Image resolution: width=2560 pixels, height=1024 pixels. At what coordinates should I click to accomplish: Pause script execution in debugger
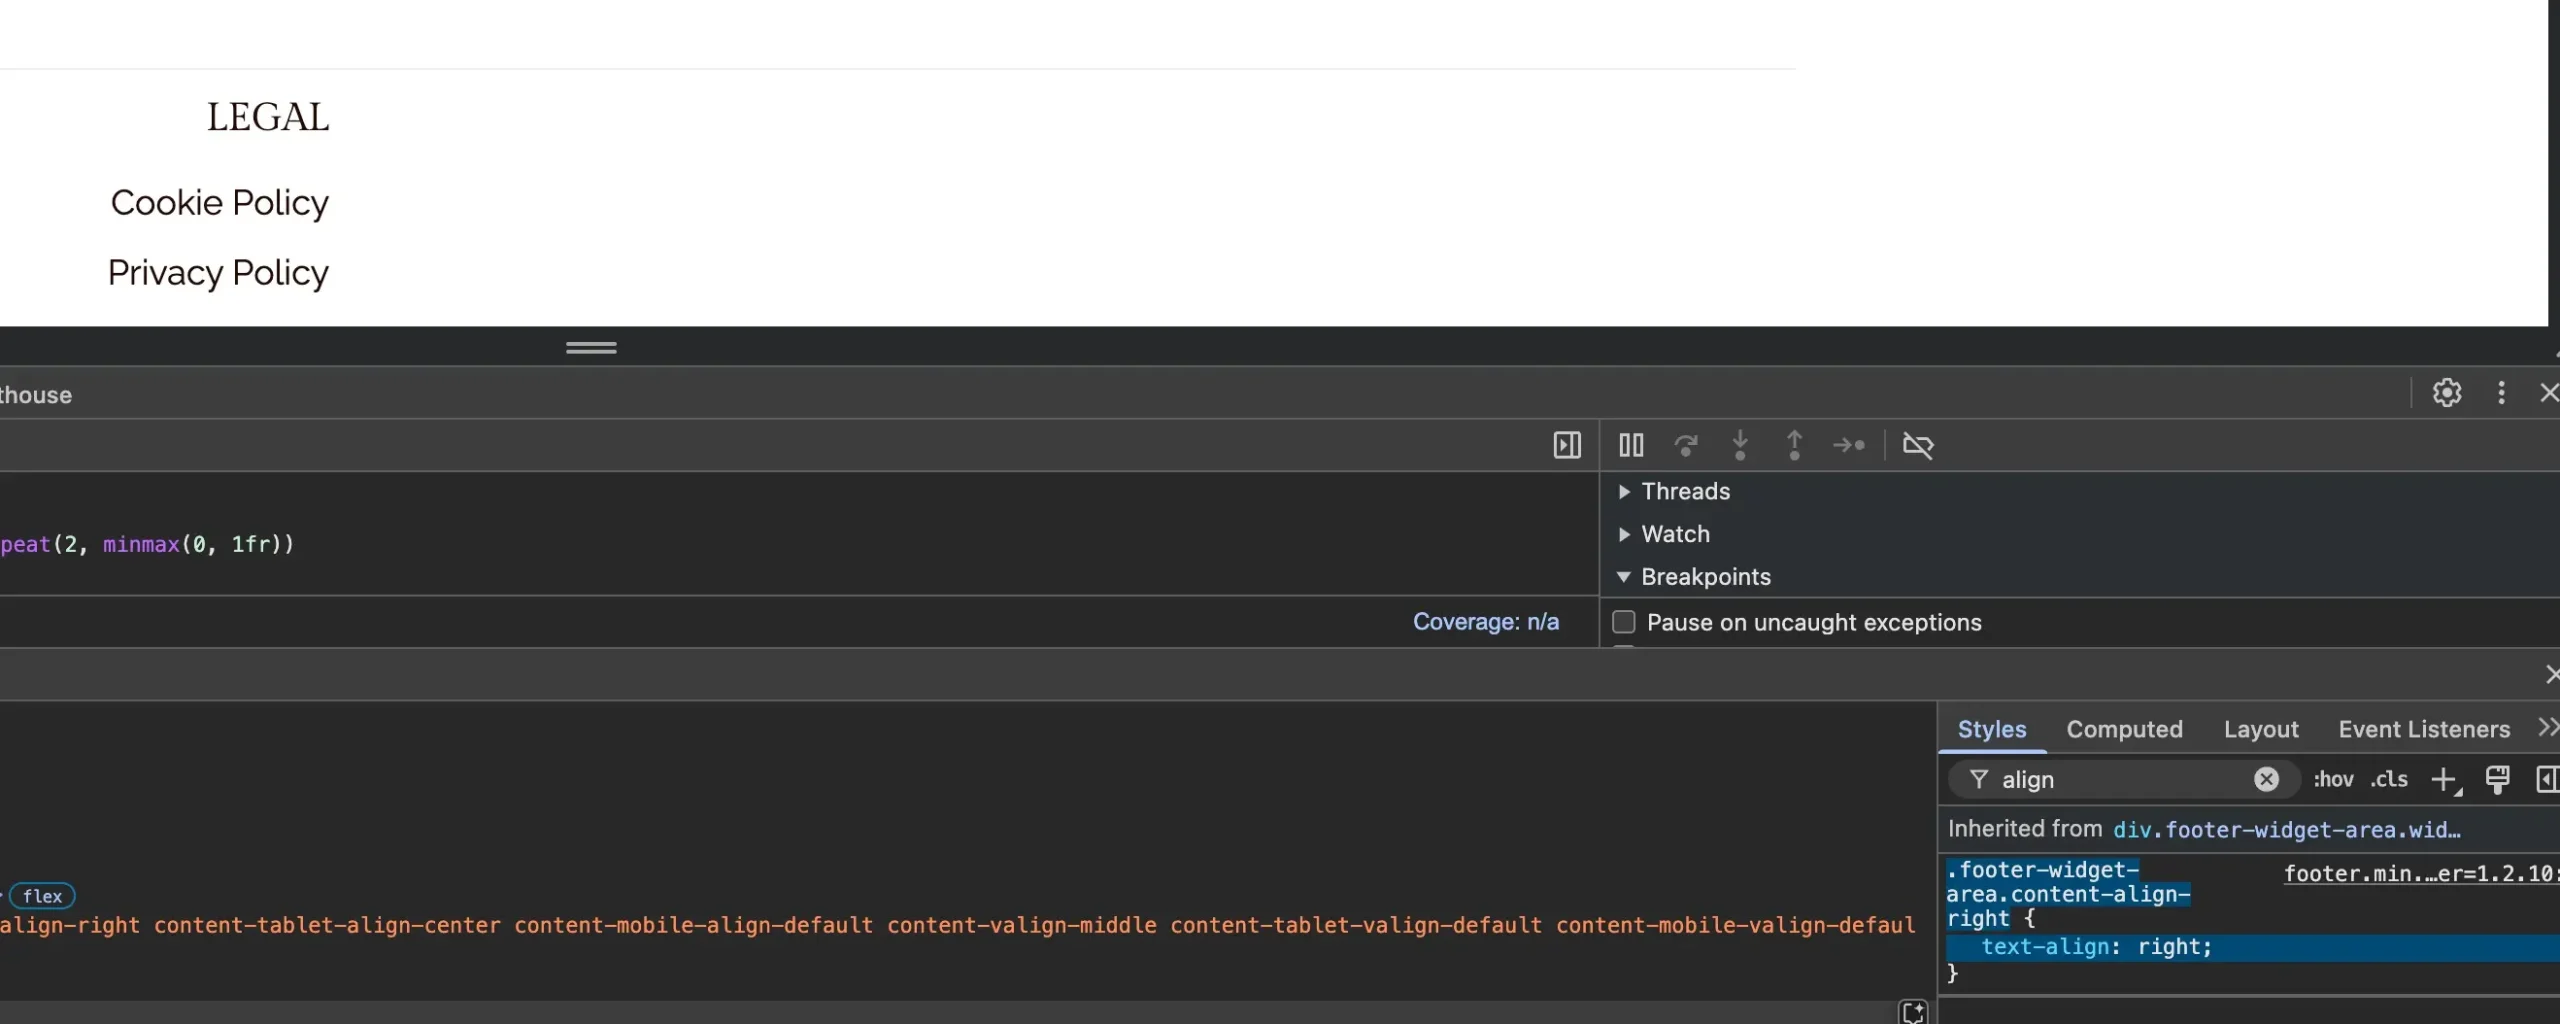(x=1631, y=445)
